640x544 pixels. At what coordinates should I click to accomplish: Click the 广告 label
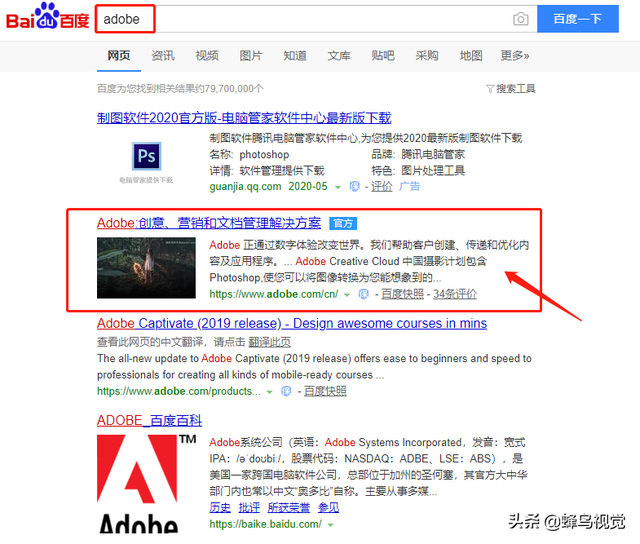click(x=409, y=187)
